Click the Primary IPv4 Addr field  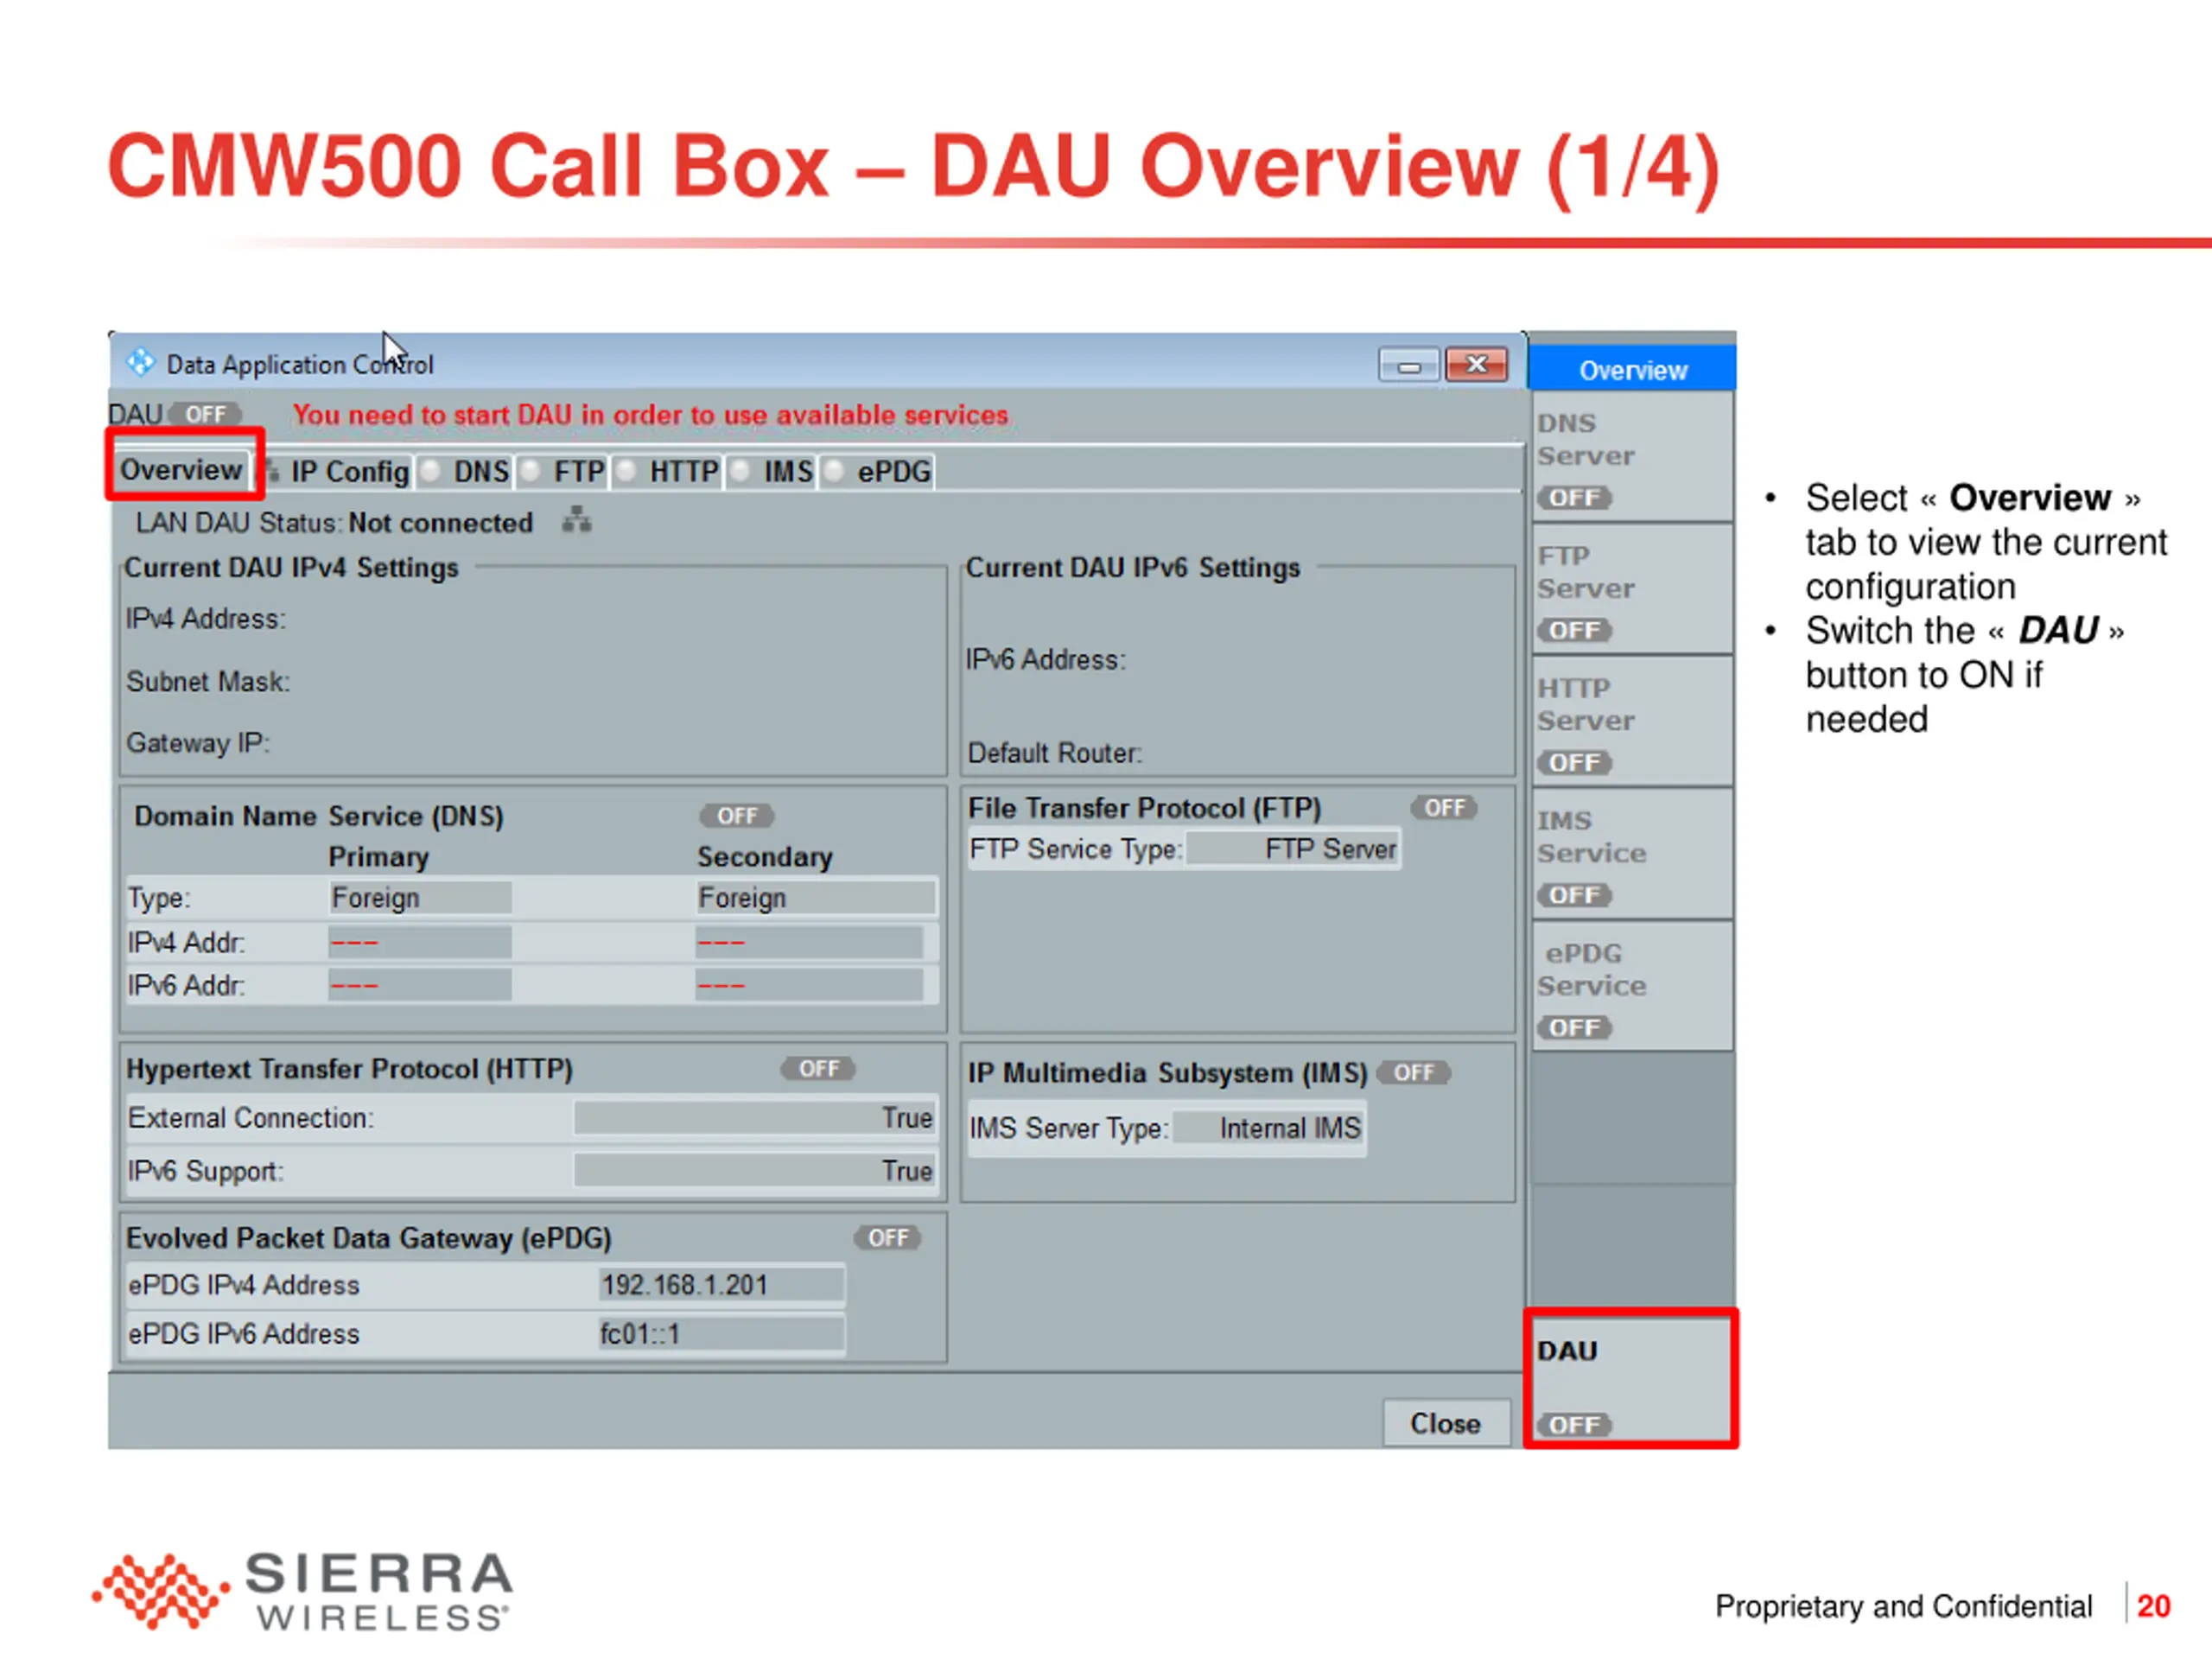click(420, 942)
